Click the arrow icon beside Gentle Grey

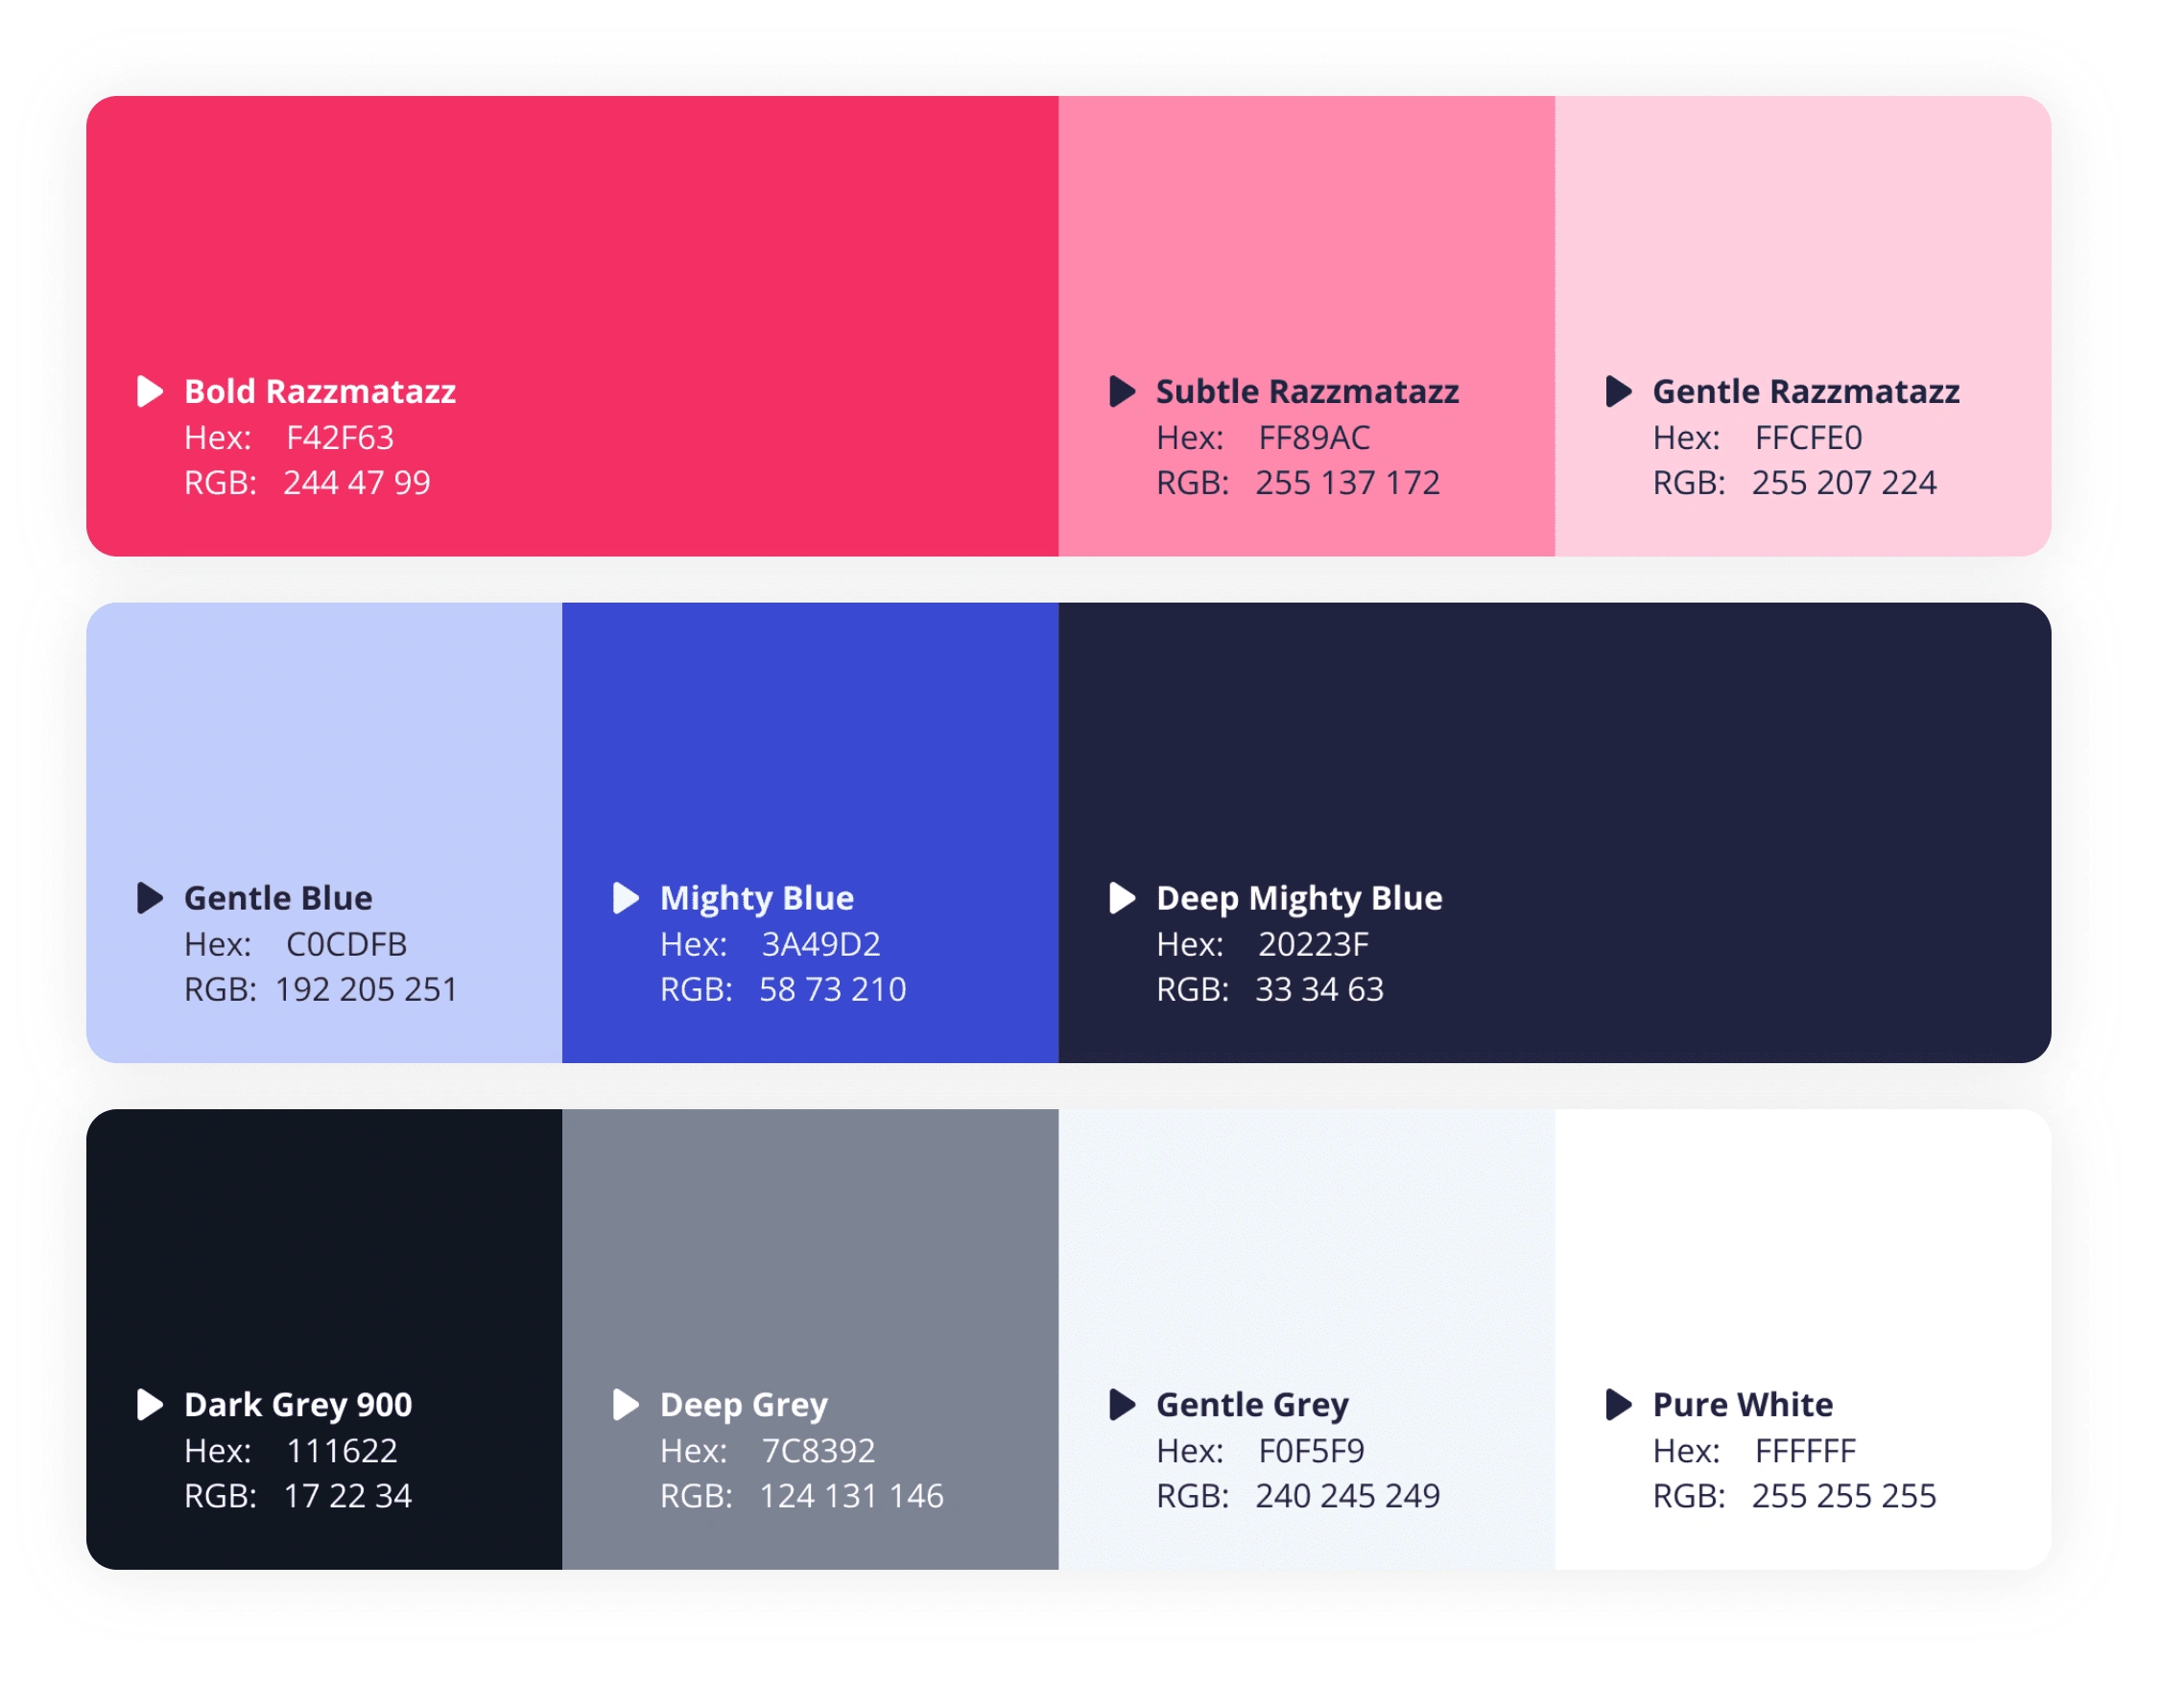point(1122,1405)
